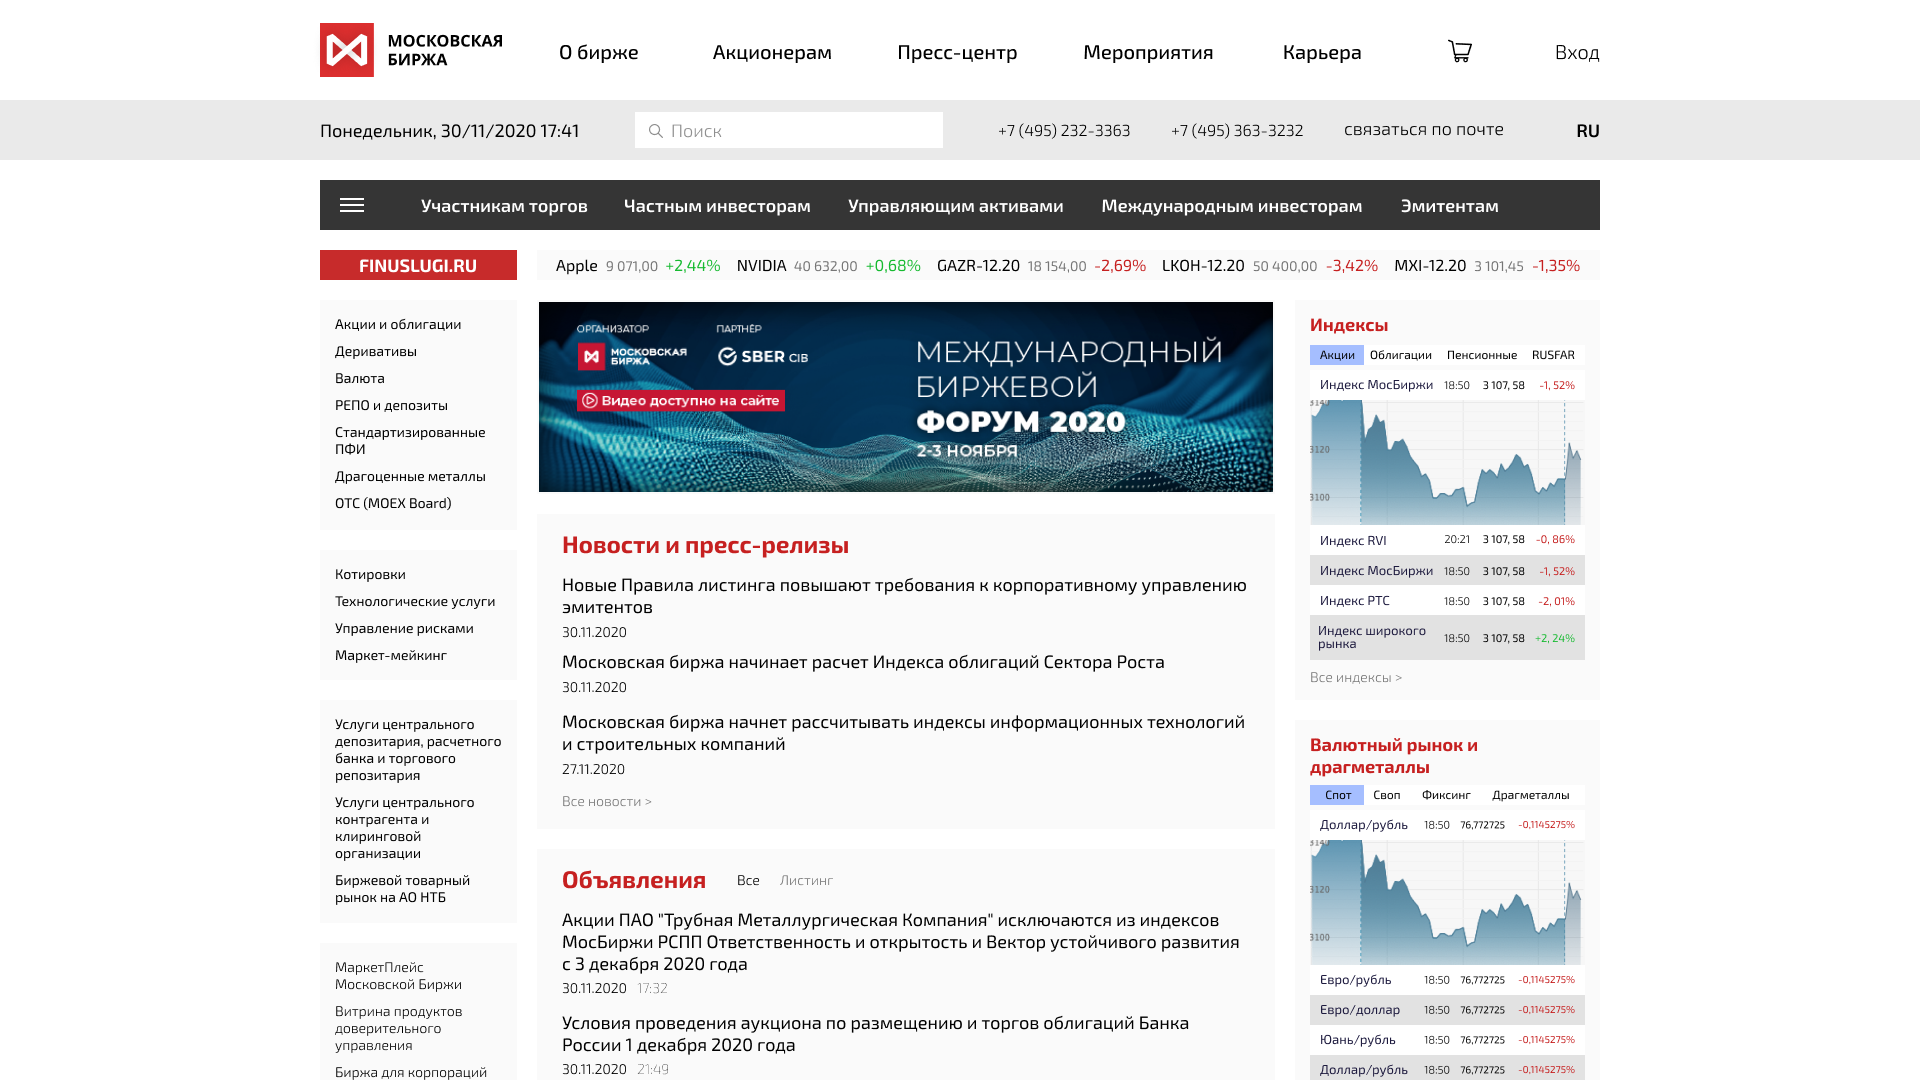Viewport: 1920px width, 1080px height.
Task: Open 'Деривативы' in sidebar
Action: pos(376,351)
